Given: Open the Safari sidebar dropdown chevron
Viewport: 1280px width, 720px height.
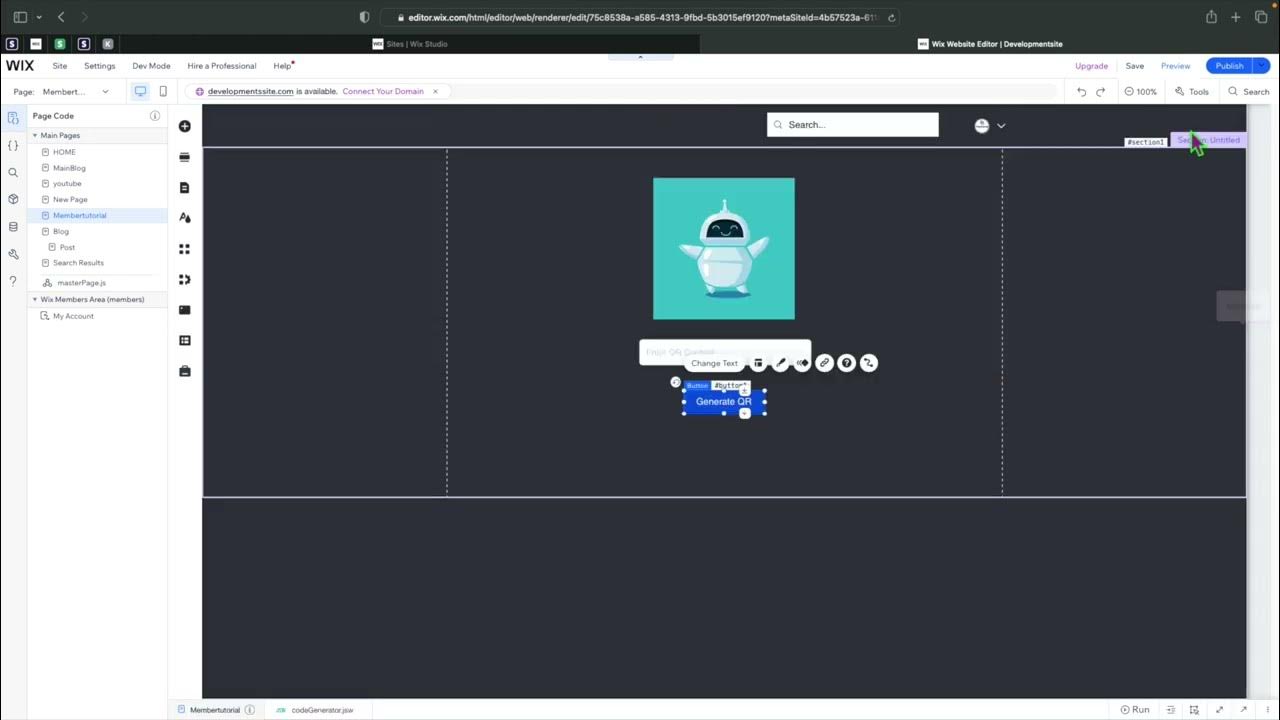Looking at the screenshot, I should pos(39,17).
